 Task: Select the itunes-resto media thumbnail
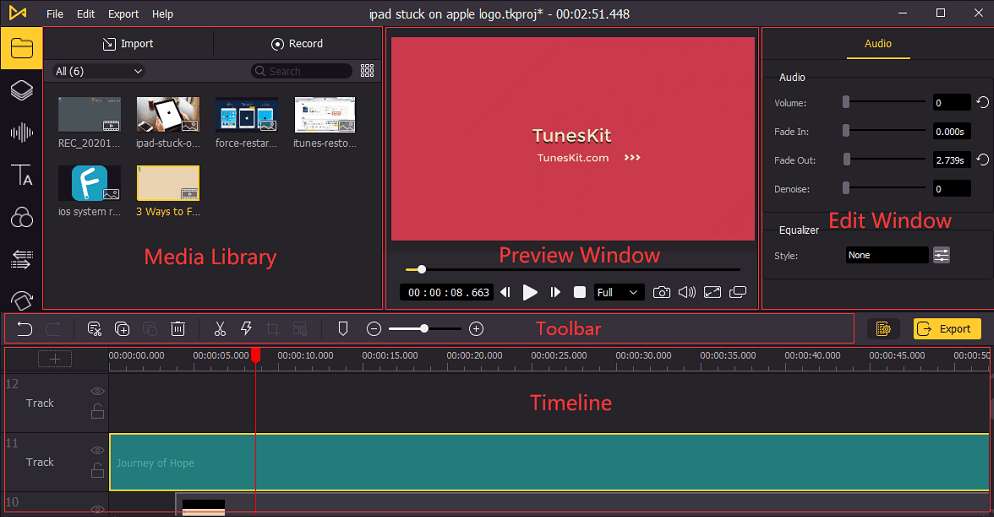point(325,115)
